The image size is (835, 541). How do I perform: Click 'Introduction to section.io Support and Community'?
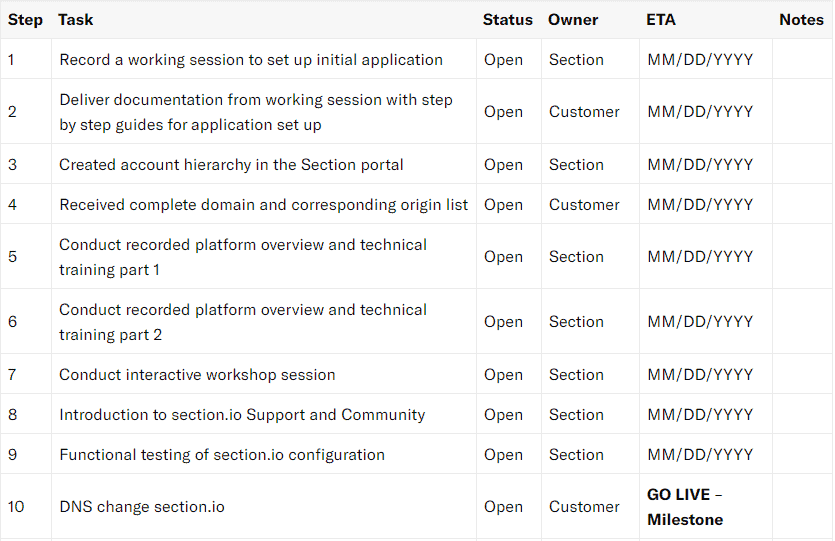(x=242, y=415)
